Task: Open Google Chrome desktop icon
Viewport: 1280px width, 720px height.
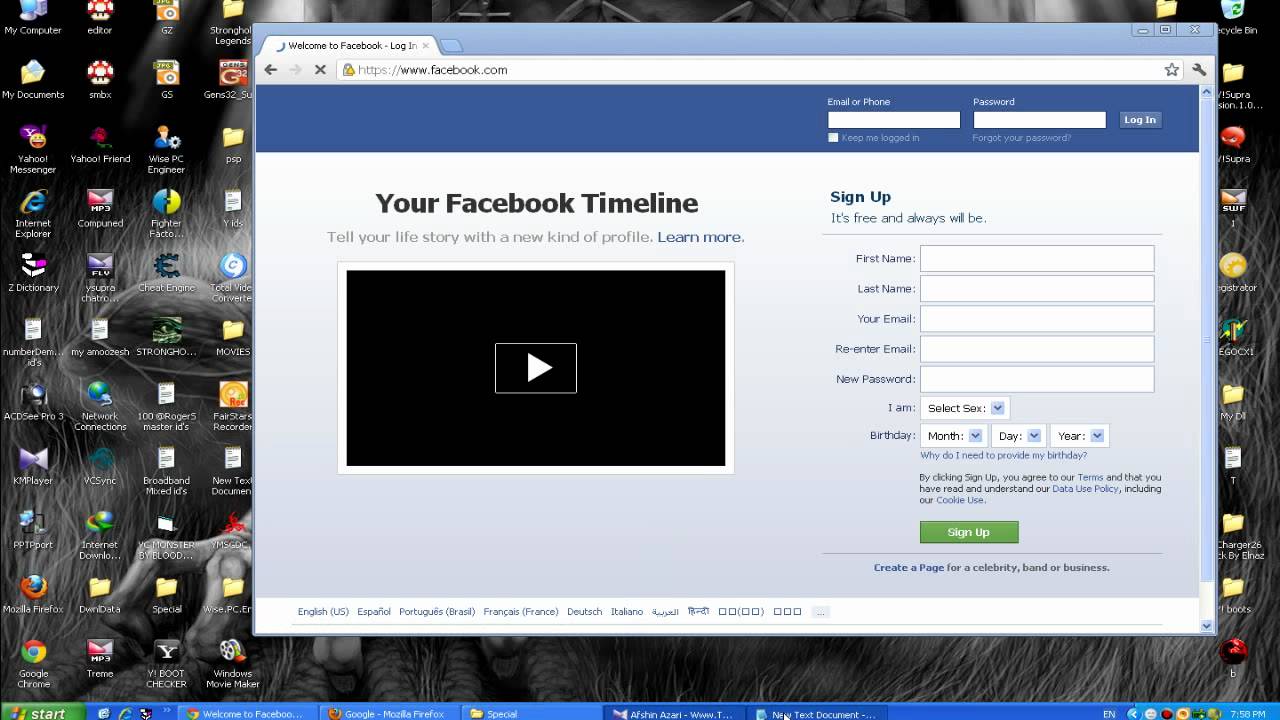Action: pyautogui.click(x=33, y=664)
